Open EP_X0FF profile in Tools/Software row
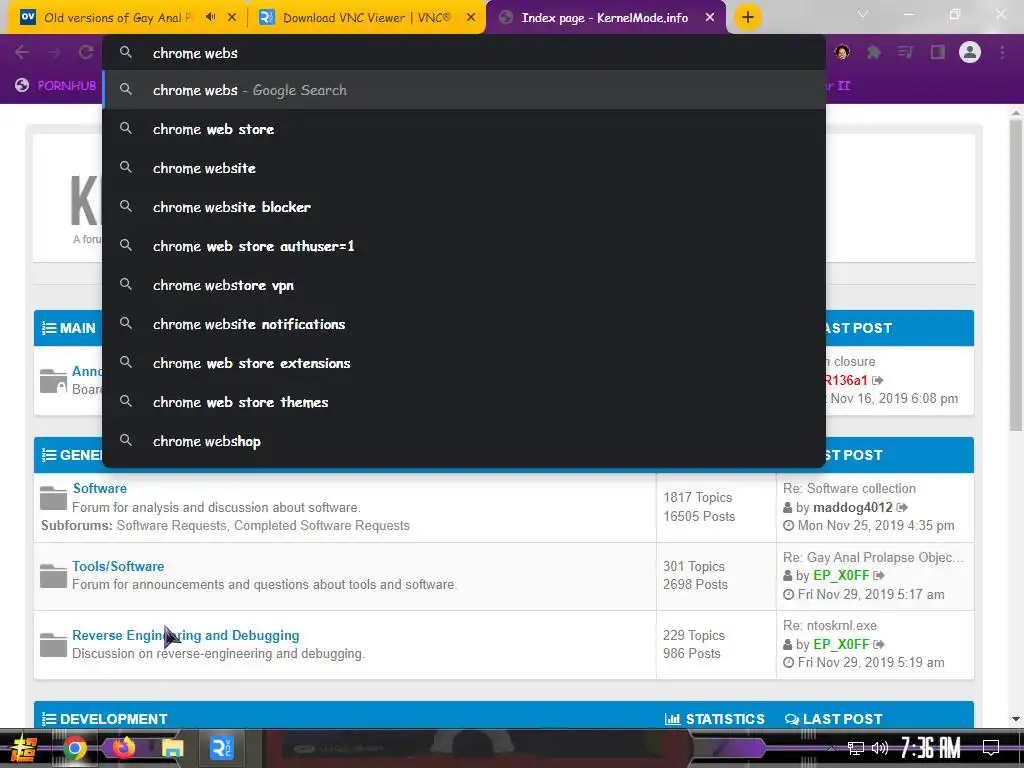 (x=841, y=575)
